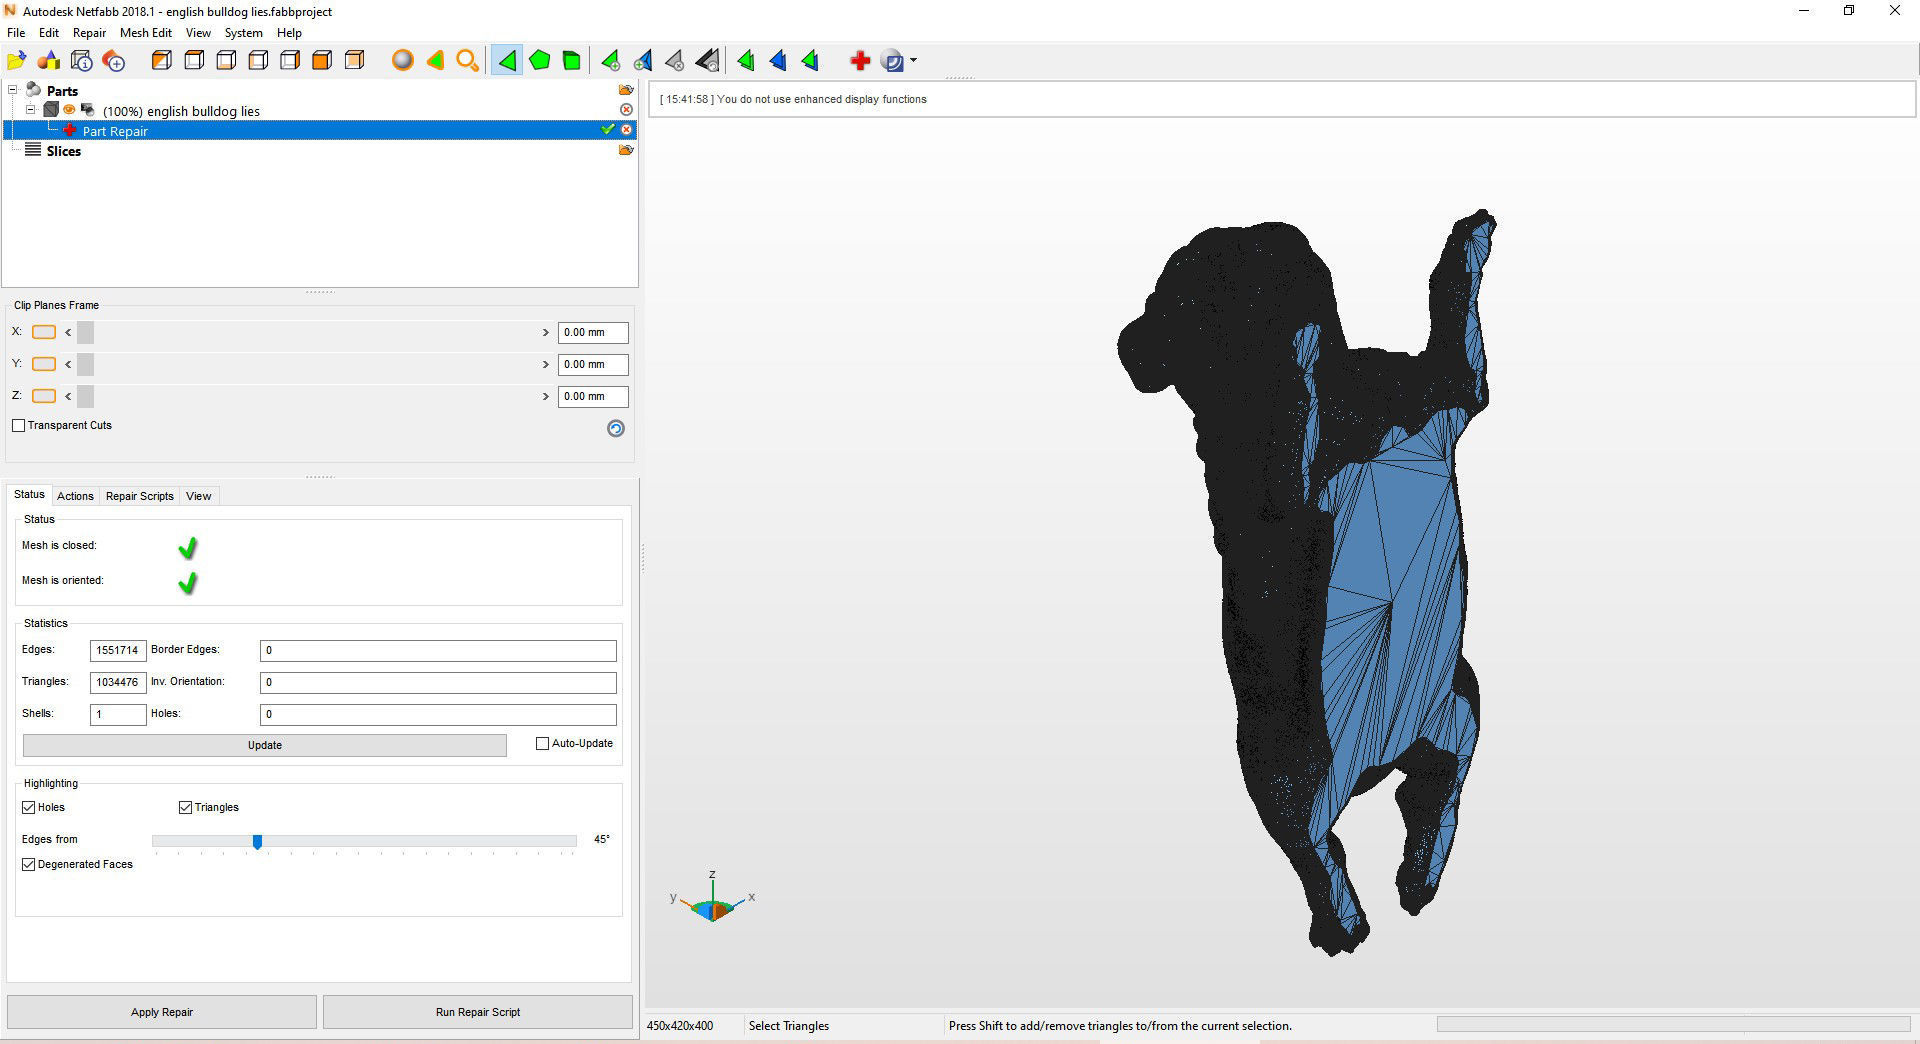Click the blue sphere display toolbar icon
This screenshot has height=1044, width=1920.
892,61
